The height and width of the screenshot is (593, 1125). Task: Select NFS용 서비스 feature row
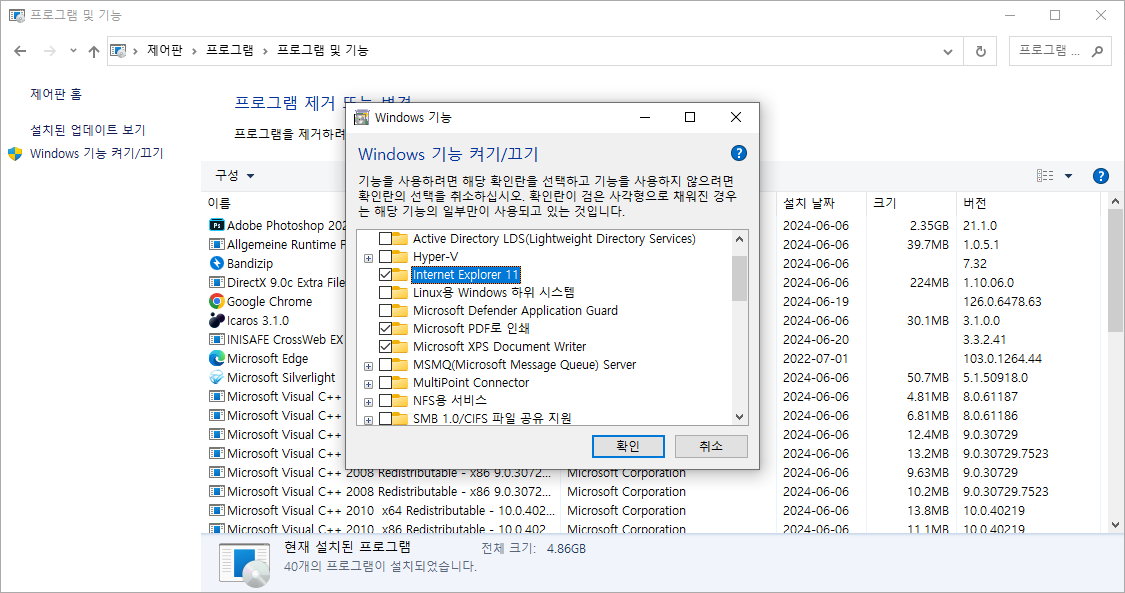(450, 400)
